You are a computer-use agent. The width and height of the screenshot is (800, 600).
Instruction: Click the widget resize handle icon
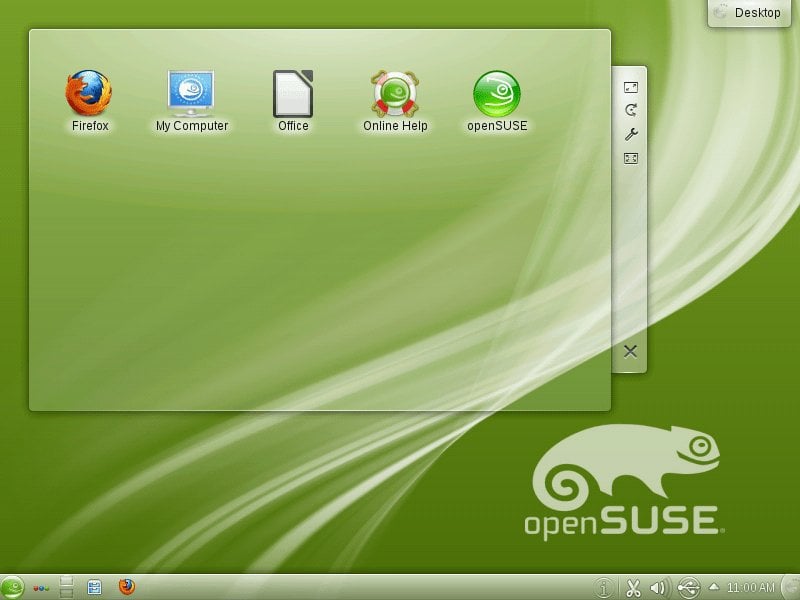(631, 87)
